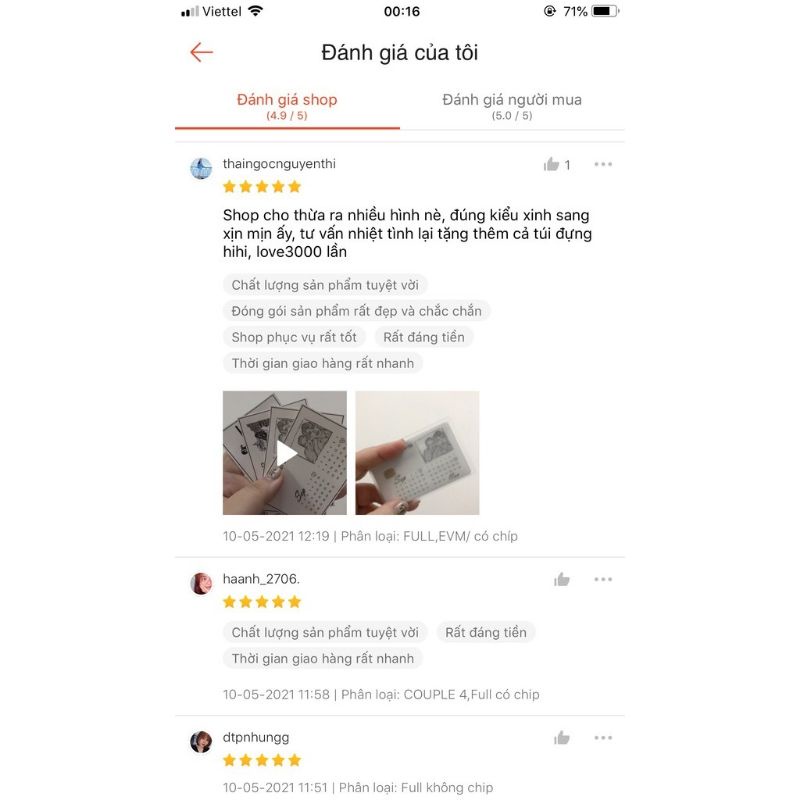Screen dimensions: 800x800
Task: Open haanh_2706's profile avatar
Action: click(x=201, y=583)
